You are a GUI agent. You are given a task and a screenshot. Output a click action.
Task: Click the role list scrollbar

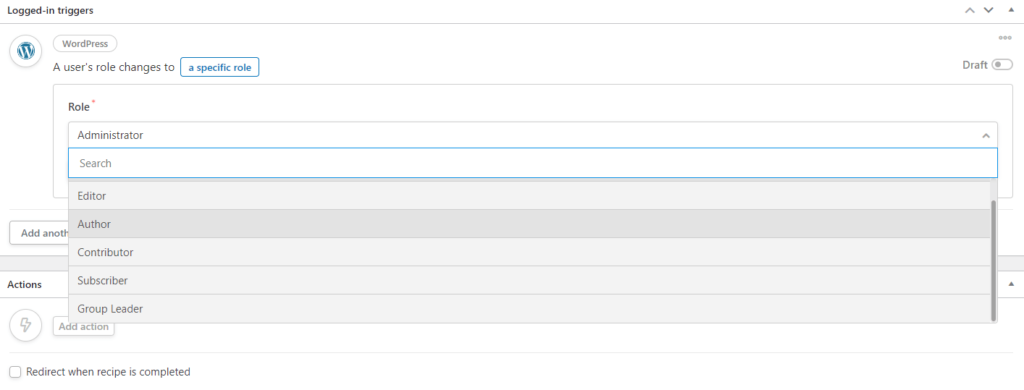pos(993,260)
